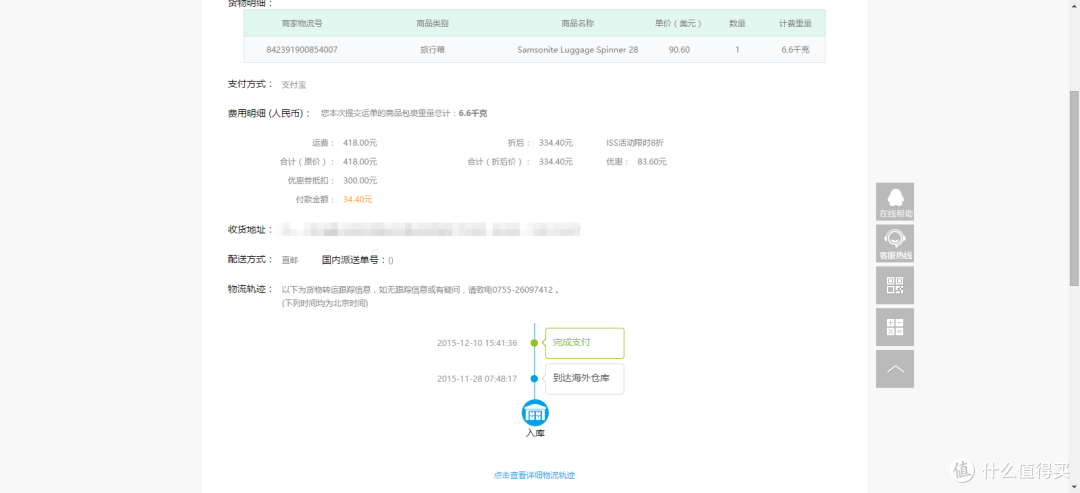Open the customer service hotline icon

click(895, 243)
